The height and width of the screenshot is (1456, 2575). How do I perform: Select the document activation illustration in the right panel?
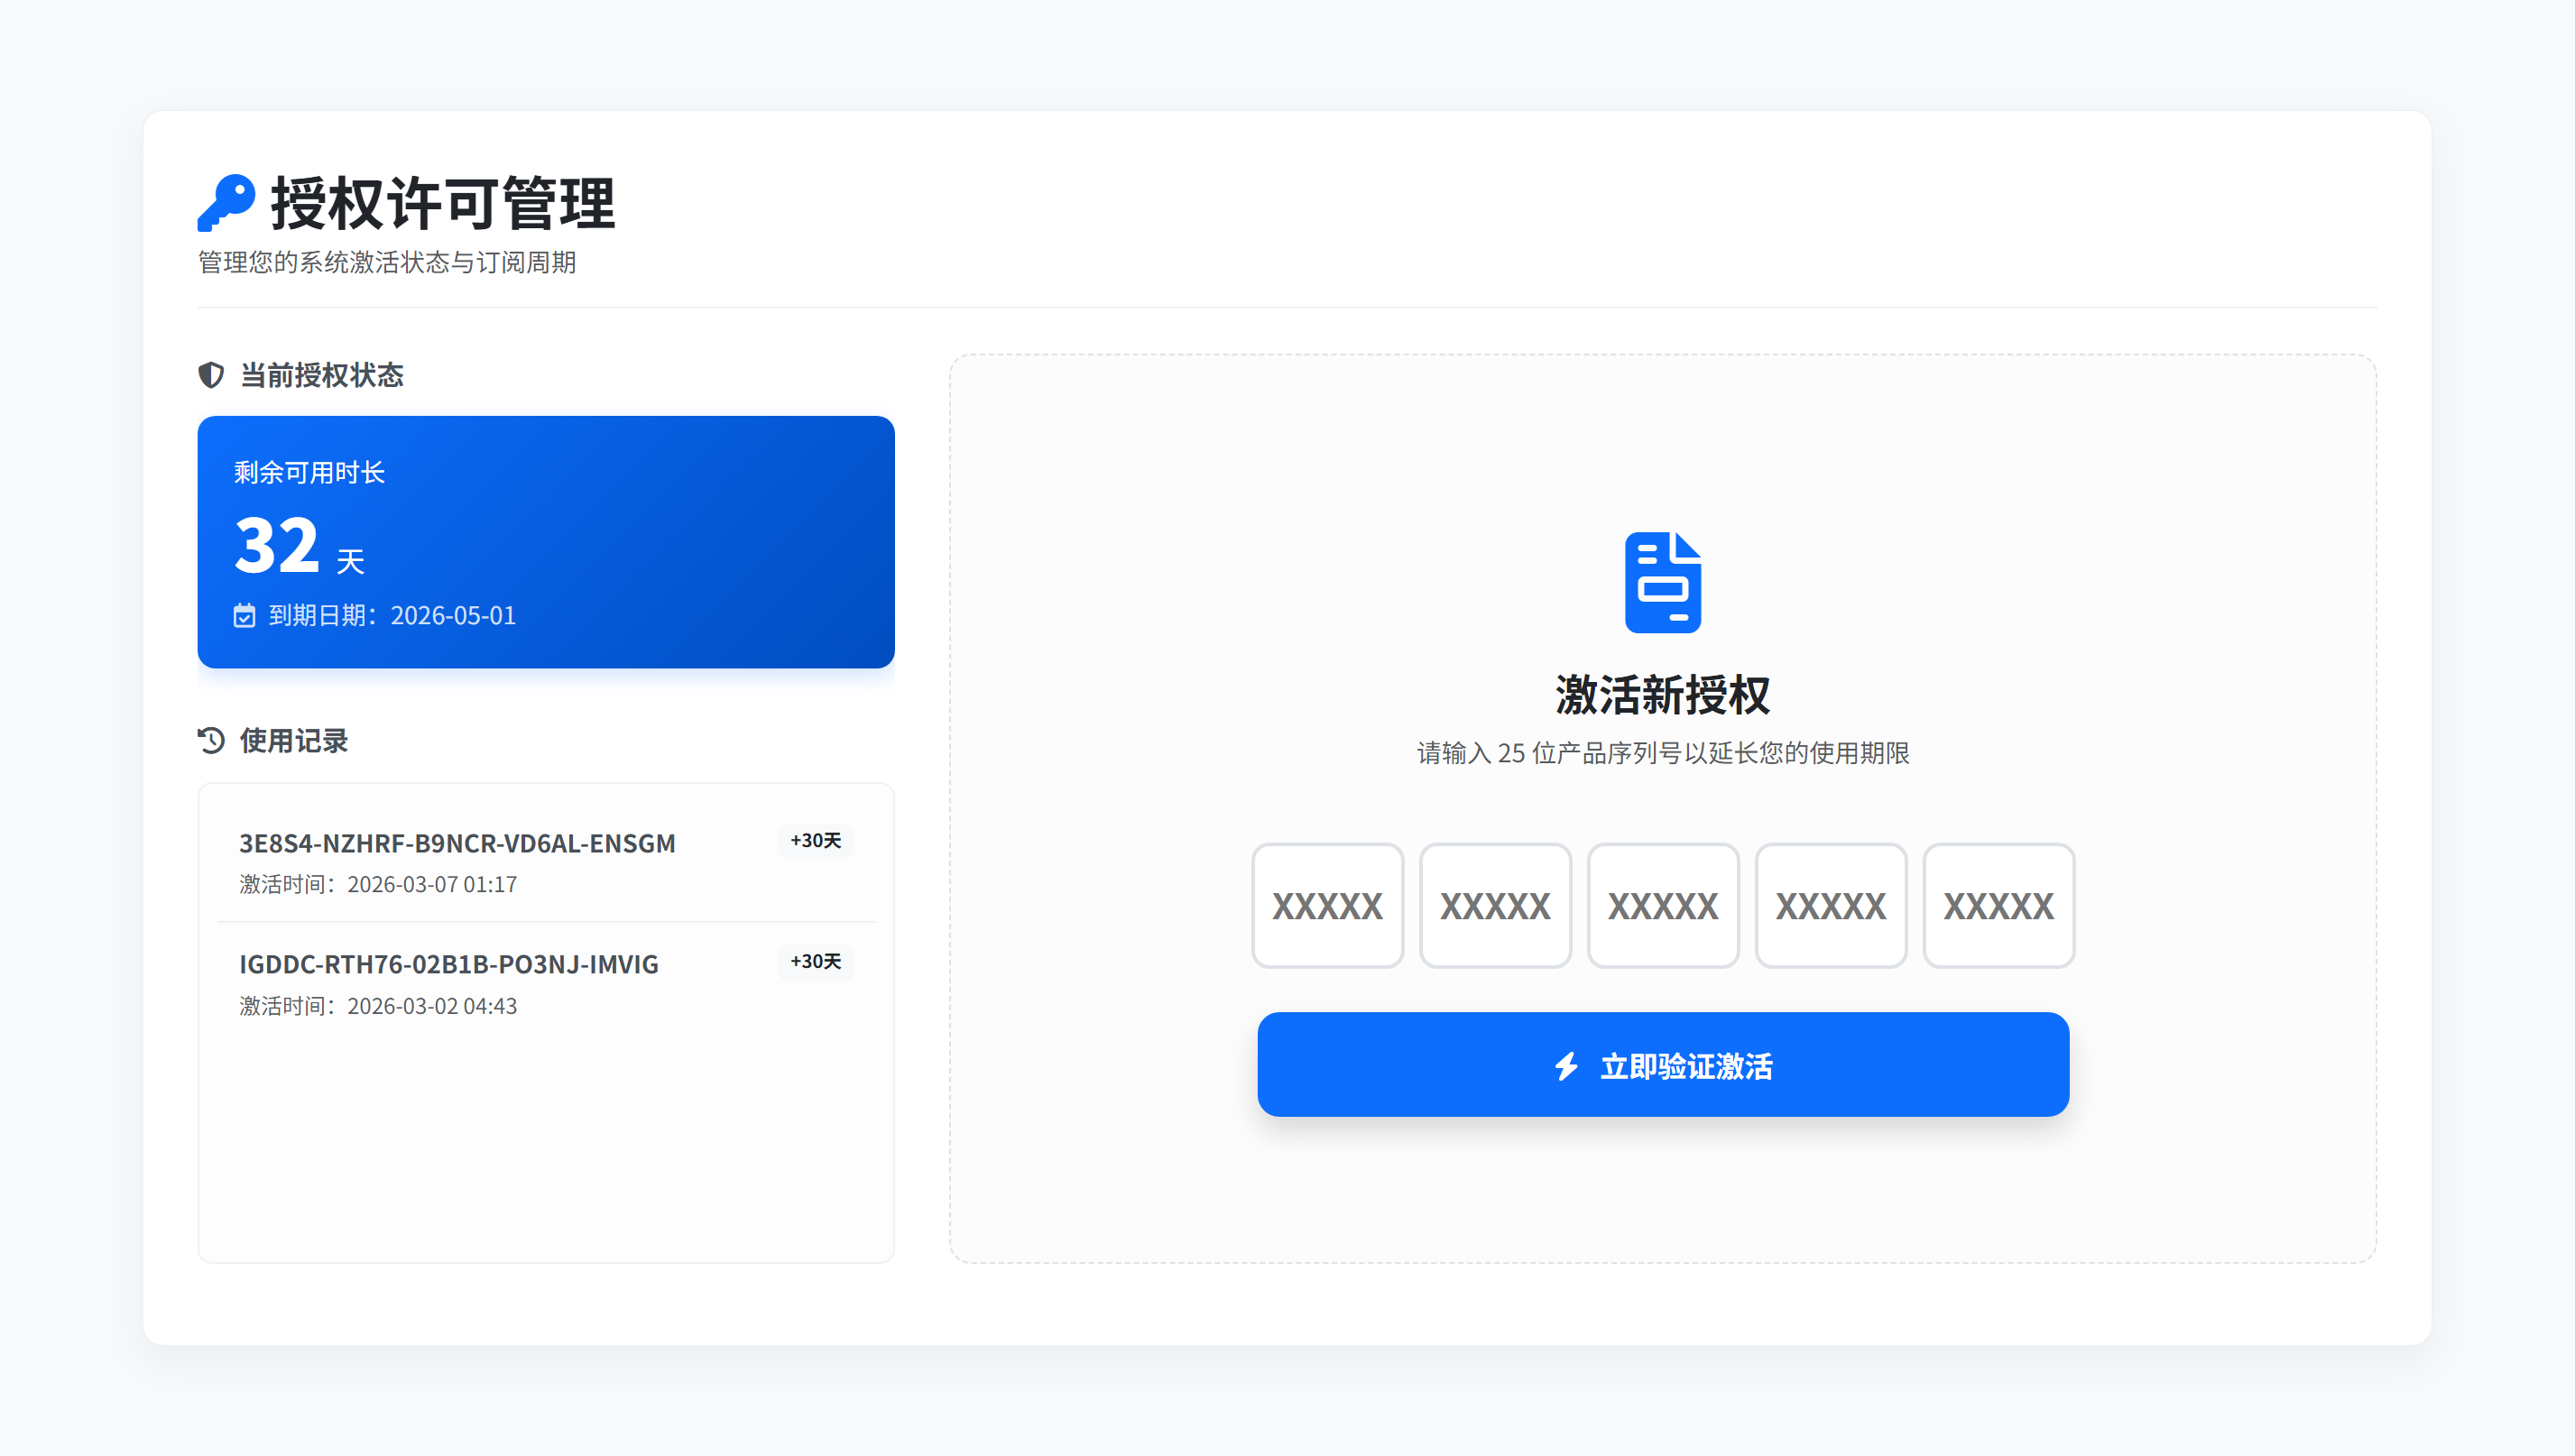coord(1663,581)
